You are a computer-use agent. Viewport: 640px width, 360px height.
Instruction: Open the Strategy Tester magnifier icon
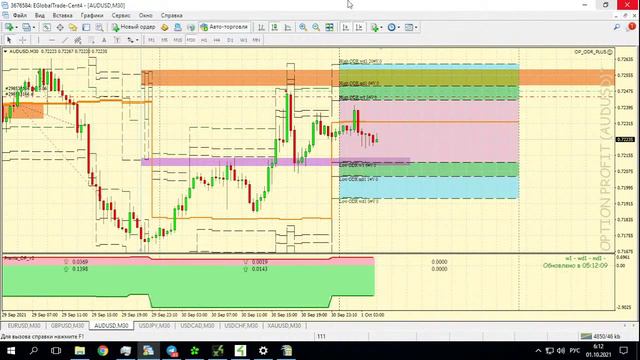coord(99,27)
